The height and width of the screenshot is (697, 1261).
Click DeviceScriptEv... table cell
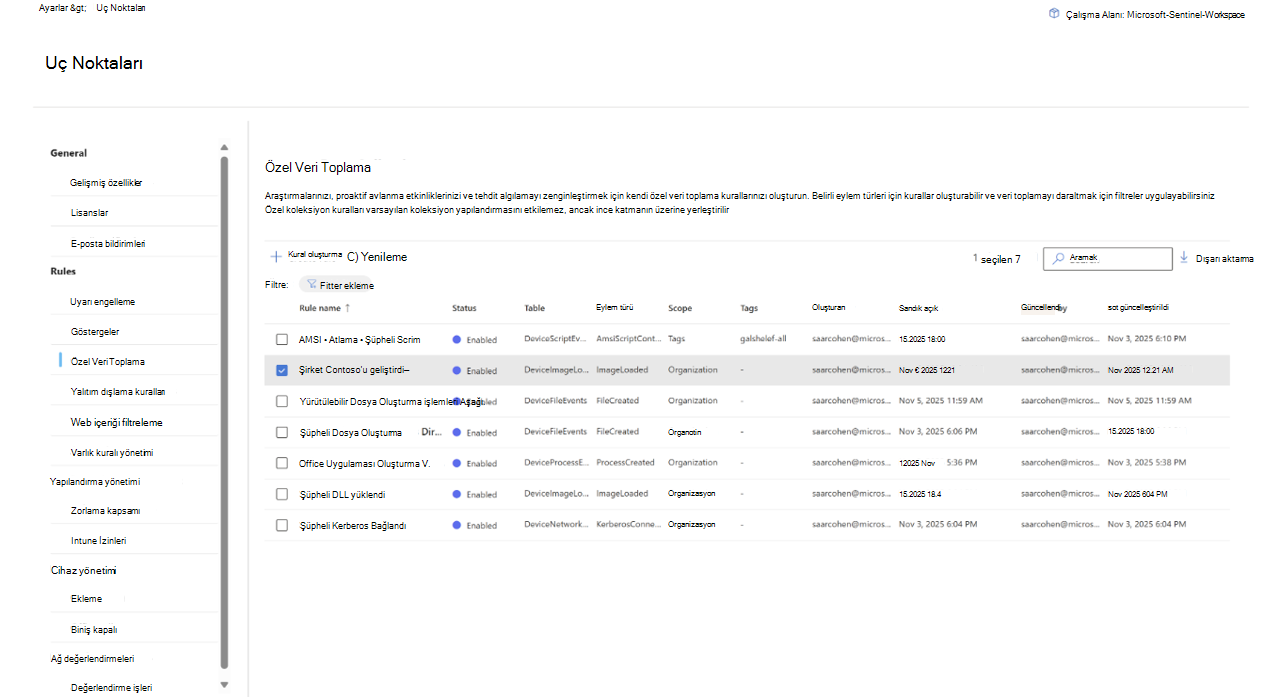(555, 338)
